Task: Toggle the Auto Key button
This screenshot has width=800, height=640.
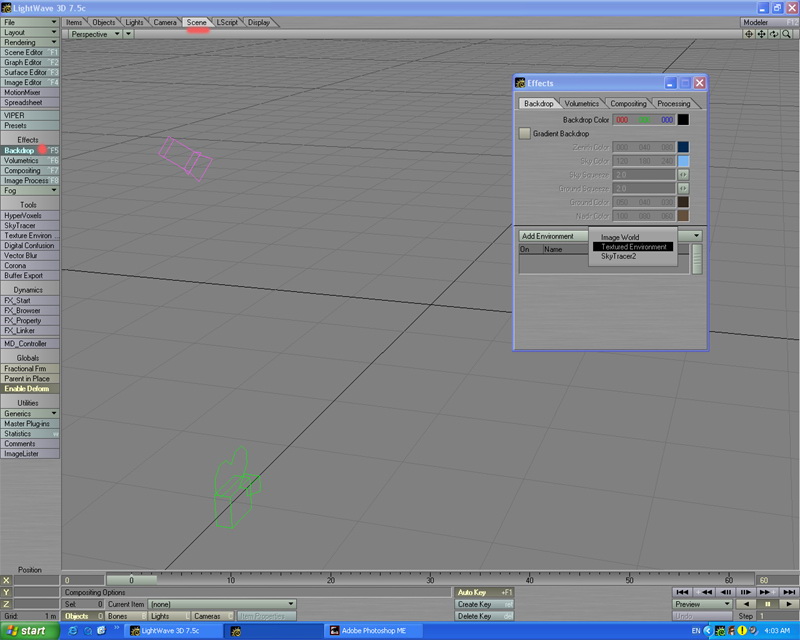Action: (484, 592)
